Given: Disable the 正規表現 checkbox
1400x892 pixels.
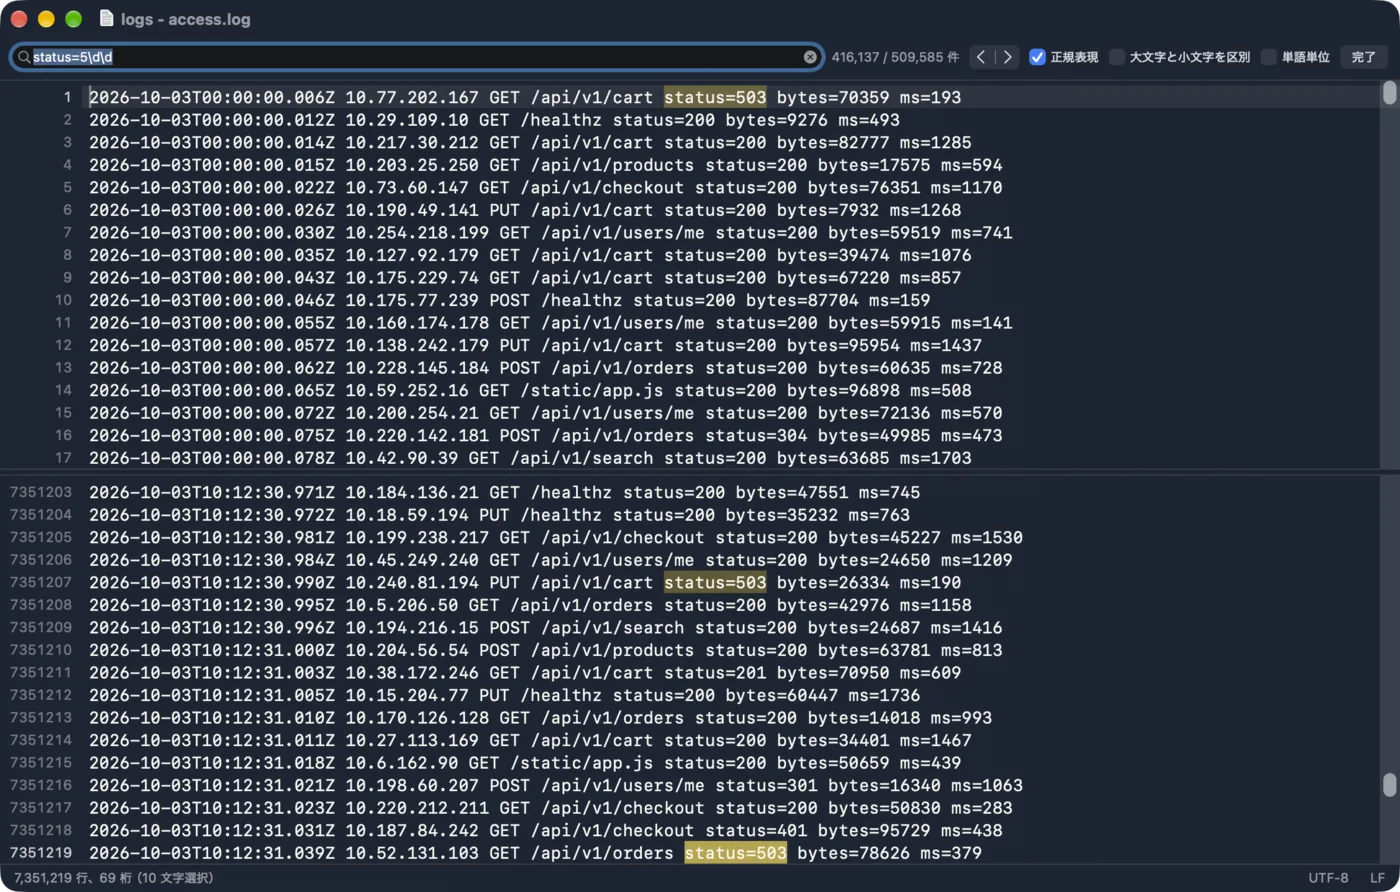Looking at the screenshot, I should click(1037, 57).
